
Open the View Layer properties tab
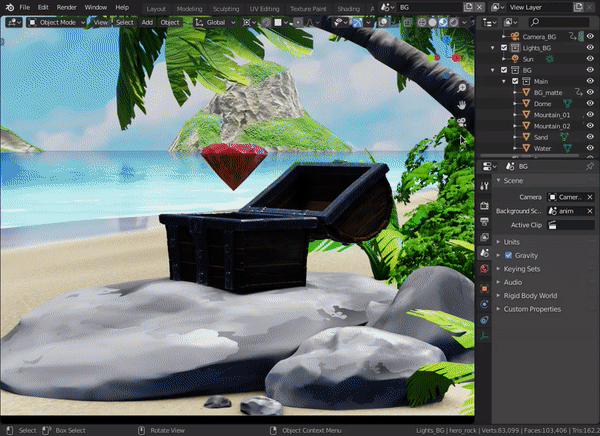click(x=484, y=237)
